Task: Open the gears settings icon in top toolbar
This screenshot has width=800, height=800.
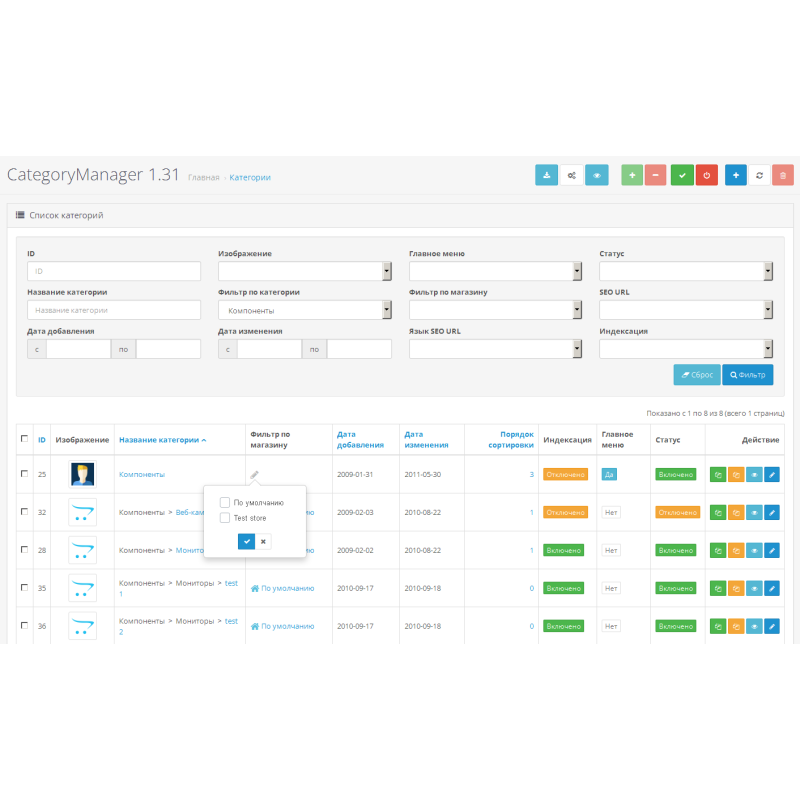Action: click(x=572, y=175)
